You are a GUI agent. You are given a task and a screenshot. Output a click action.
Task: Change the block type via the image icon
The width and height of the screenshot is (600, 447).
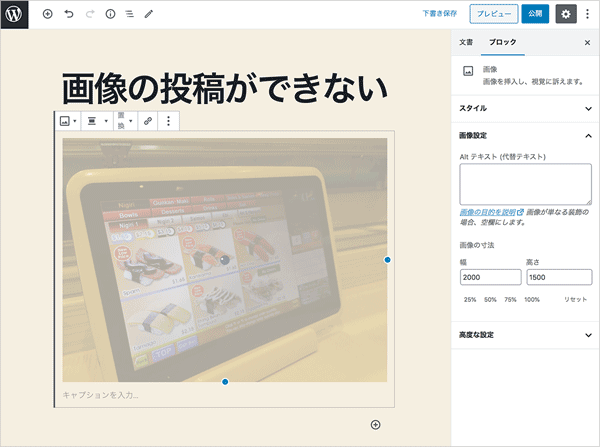pyautogui.click(x=68, y=121)
